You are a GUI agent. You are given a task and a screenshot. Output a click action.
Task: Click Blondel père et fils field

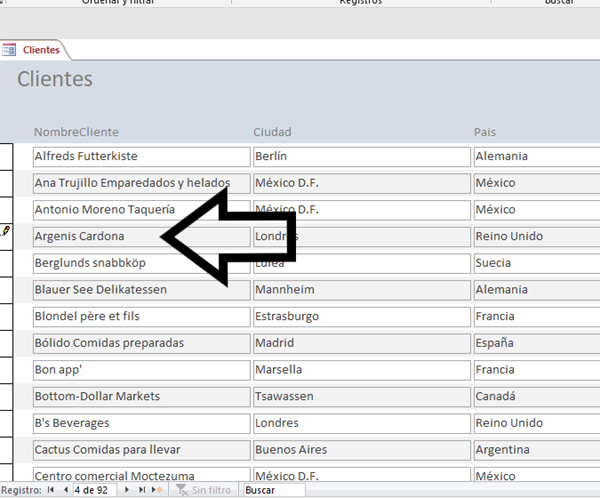[142, 317]
